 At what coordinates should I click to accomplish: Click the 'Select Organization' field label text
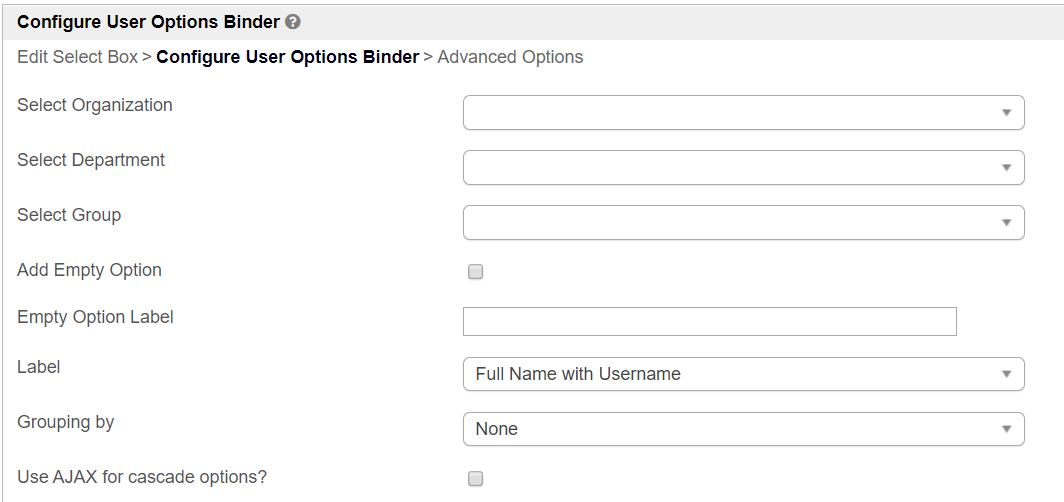[95, 105]
